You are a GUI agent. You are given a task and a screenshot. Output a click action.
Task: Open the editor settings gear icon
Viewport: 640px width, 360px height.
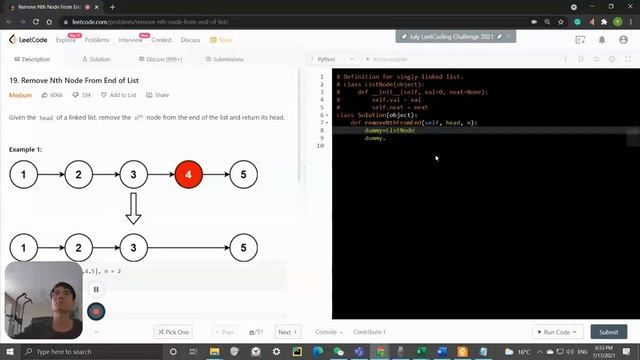tap(612, 59)
